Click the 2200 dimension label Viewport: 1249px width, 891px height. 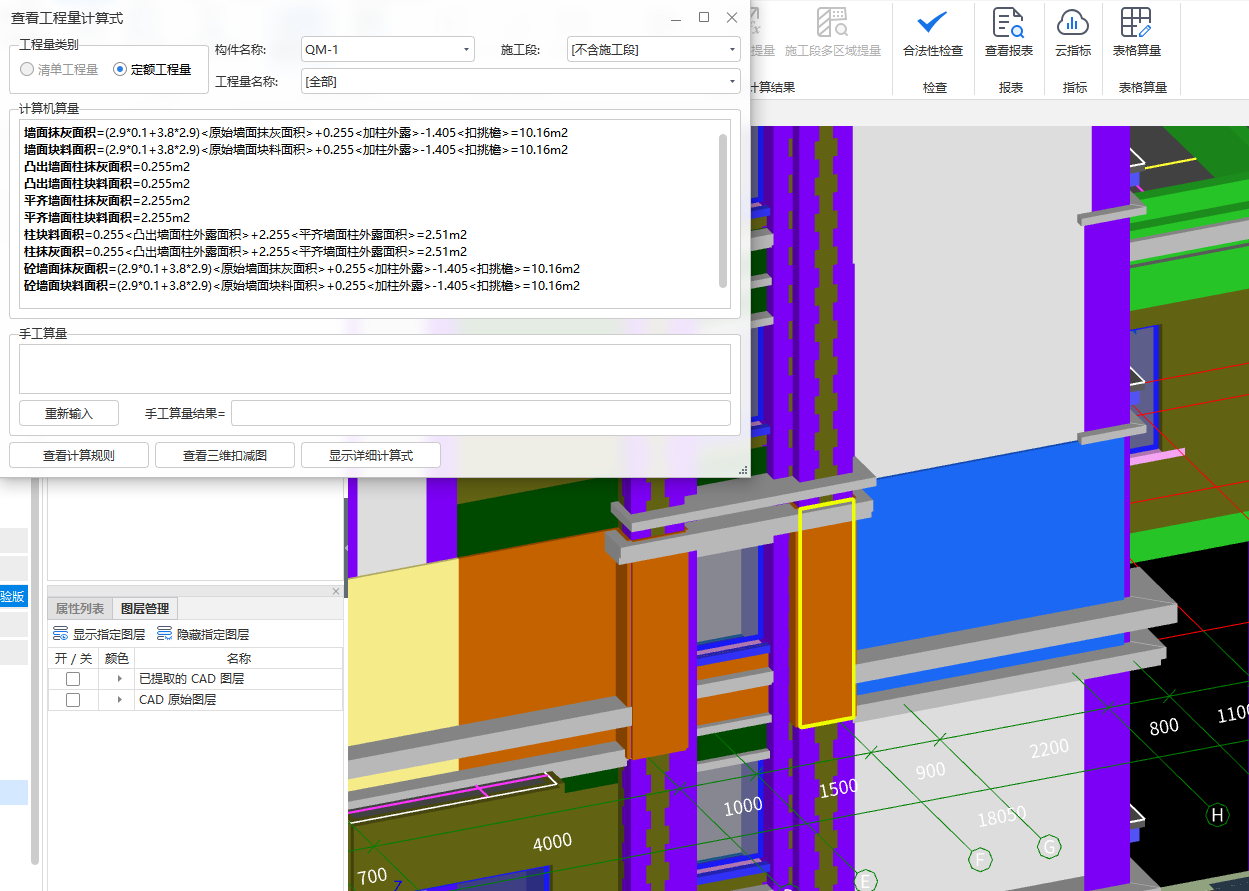click(x=1049, y=749)
